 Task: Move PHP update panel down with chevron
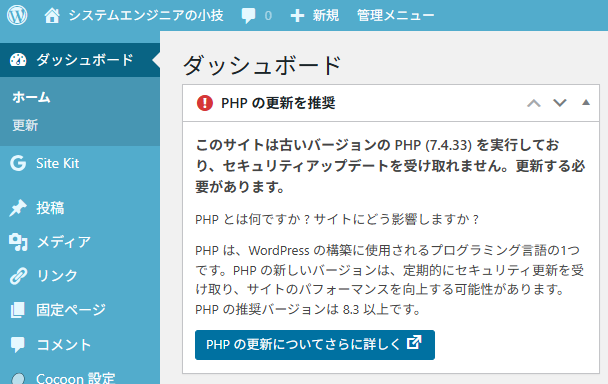click(560, 103)
